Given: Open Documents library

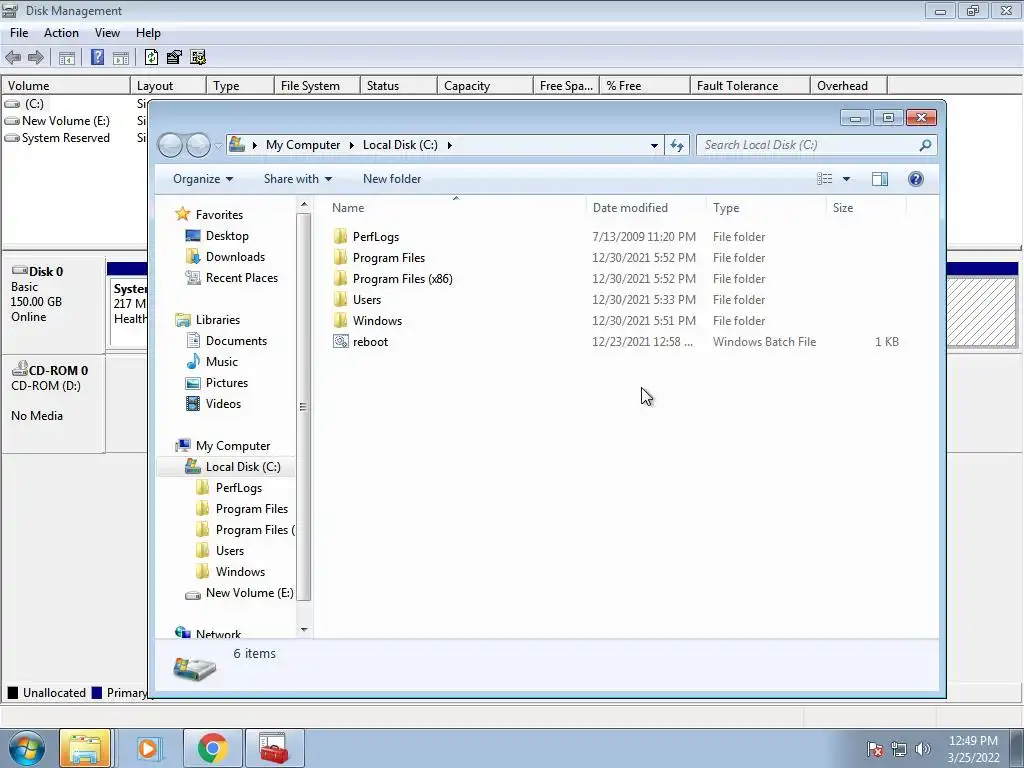Looking at the screenshot, I should point(236,341).
